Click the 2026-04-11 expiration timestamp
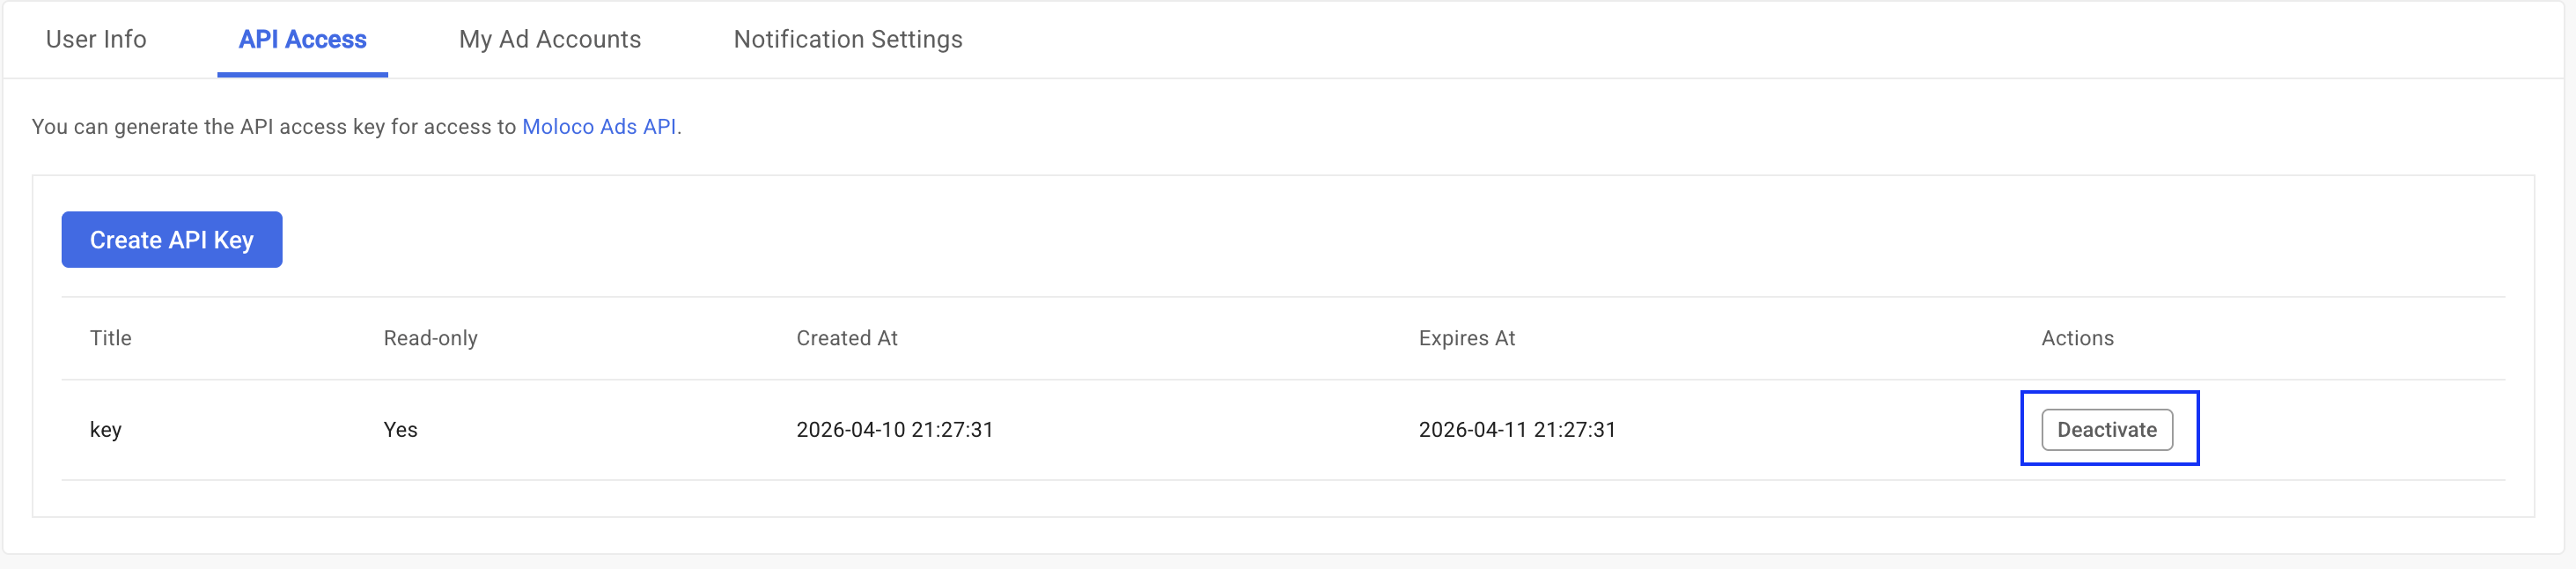The image size is (2576, 569). pos(1517,429)
